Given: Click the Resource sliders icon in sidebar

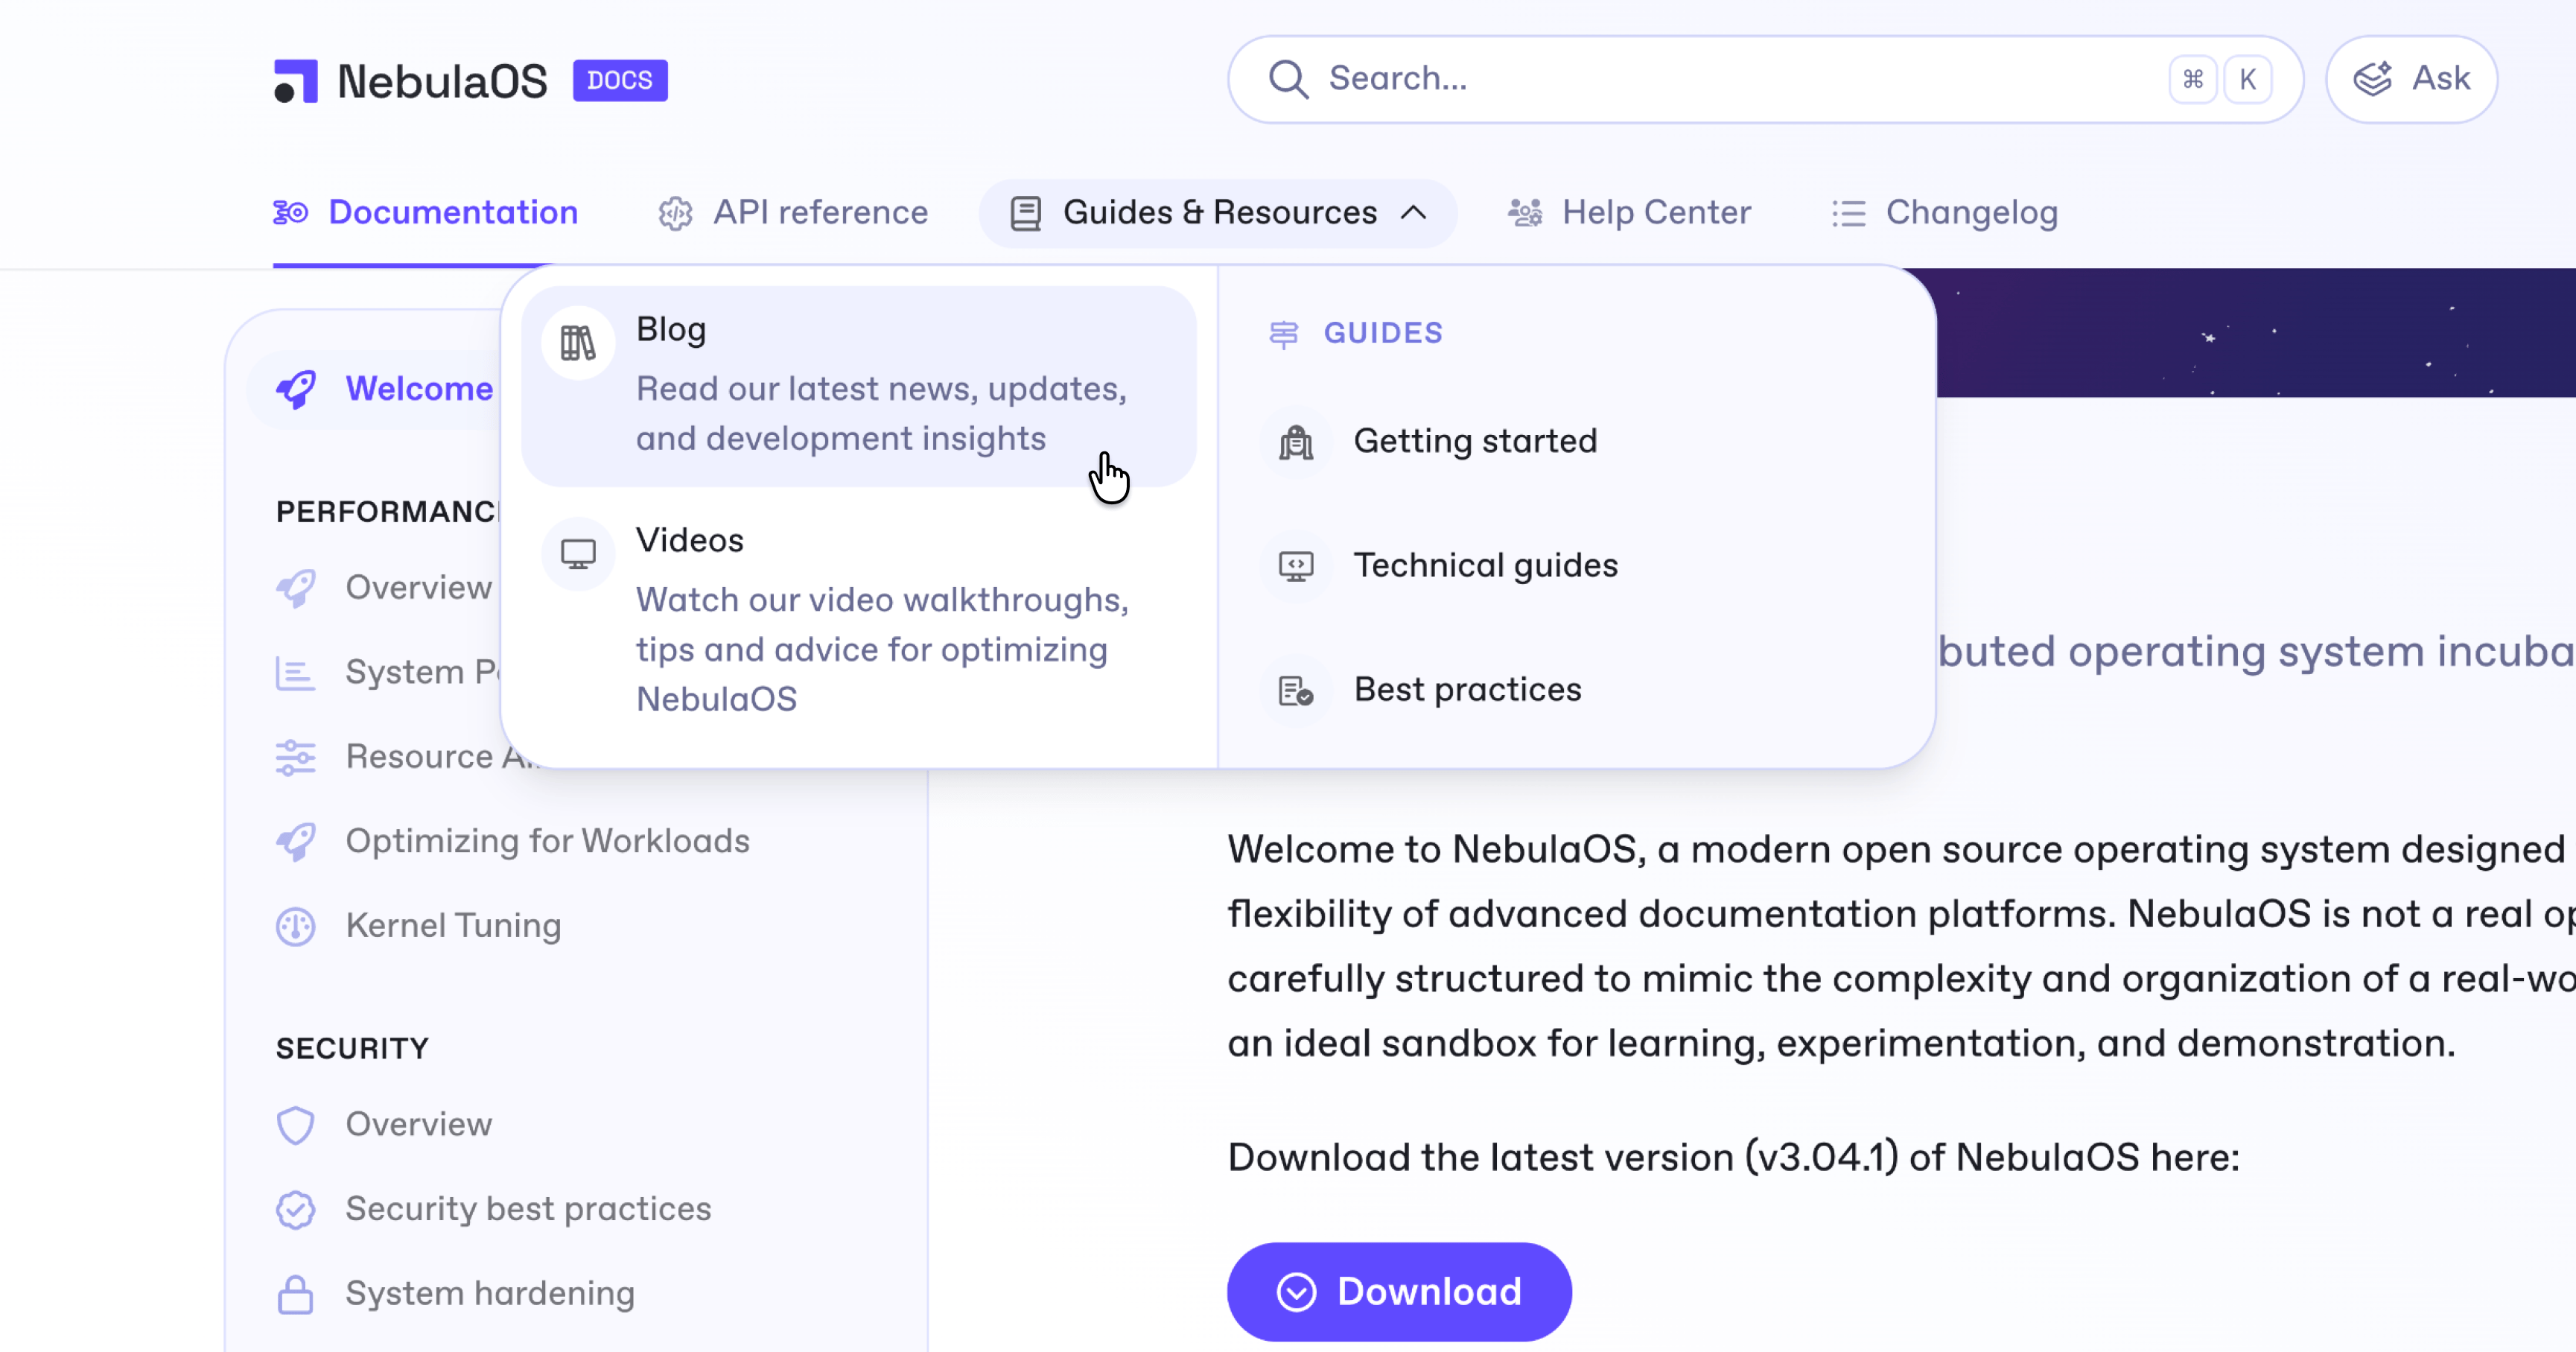Looking at the screenshot, I should click(x=295, y=757).
